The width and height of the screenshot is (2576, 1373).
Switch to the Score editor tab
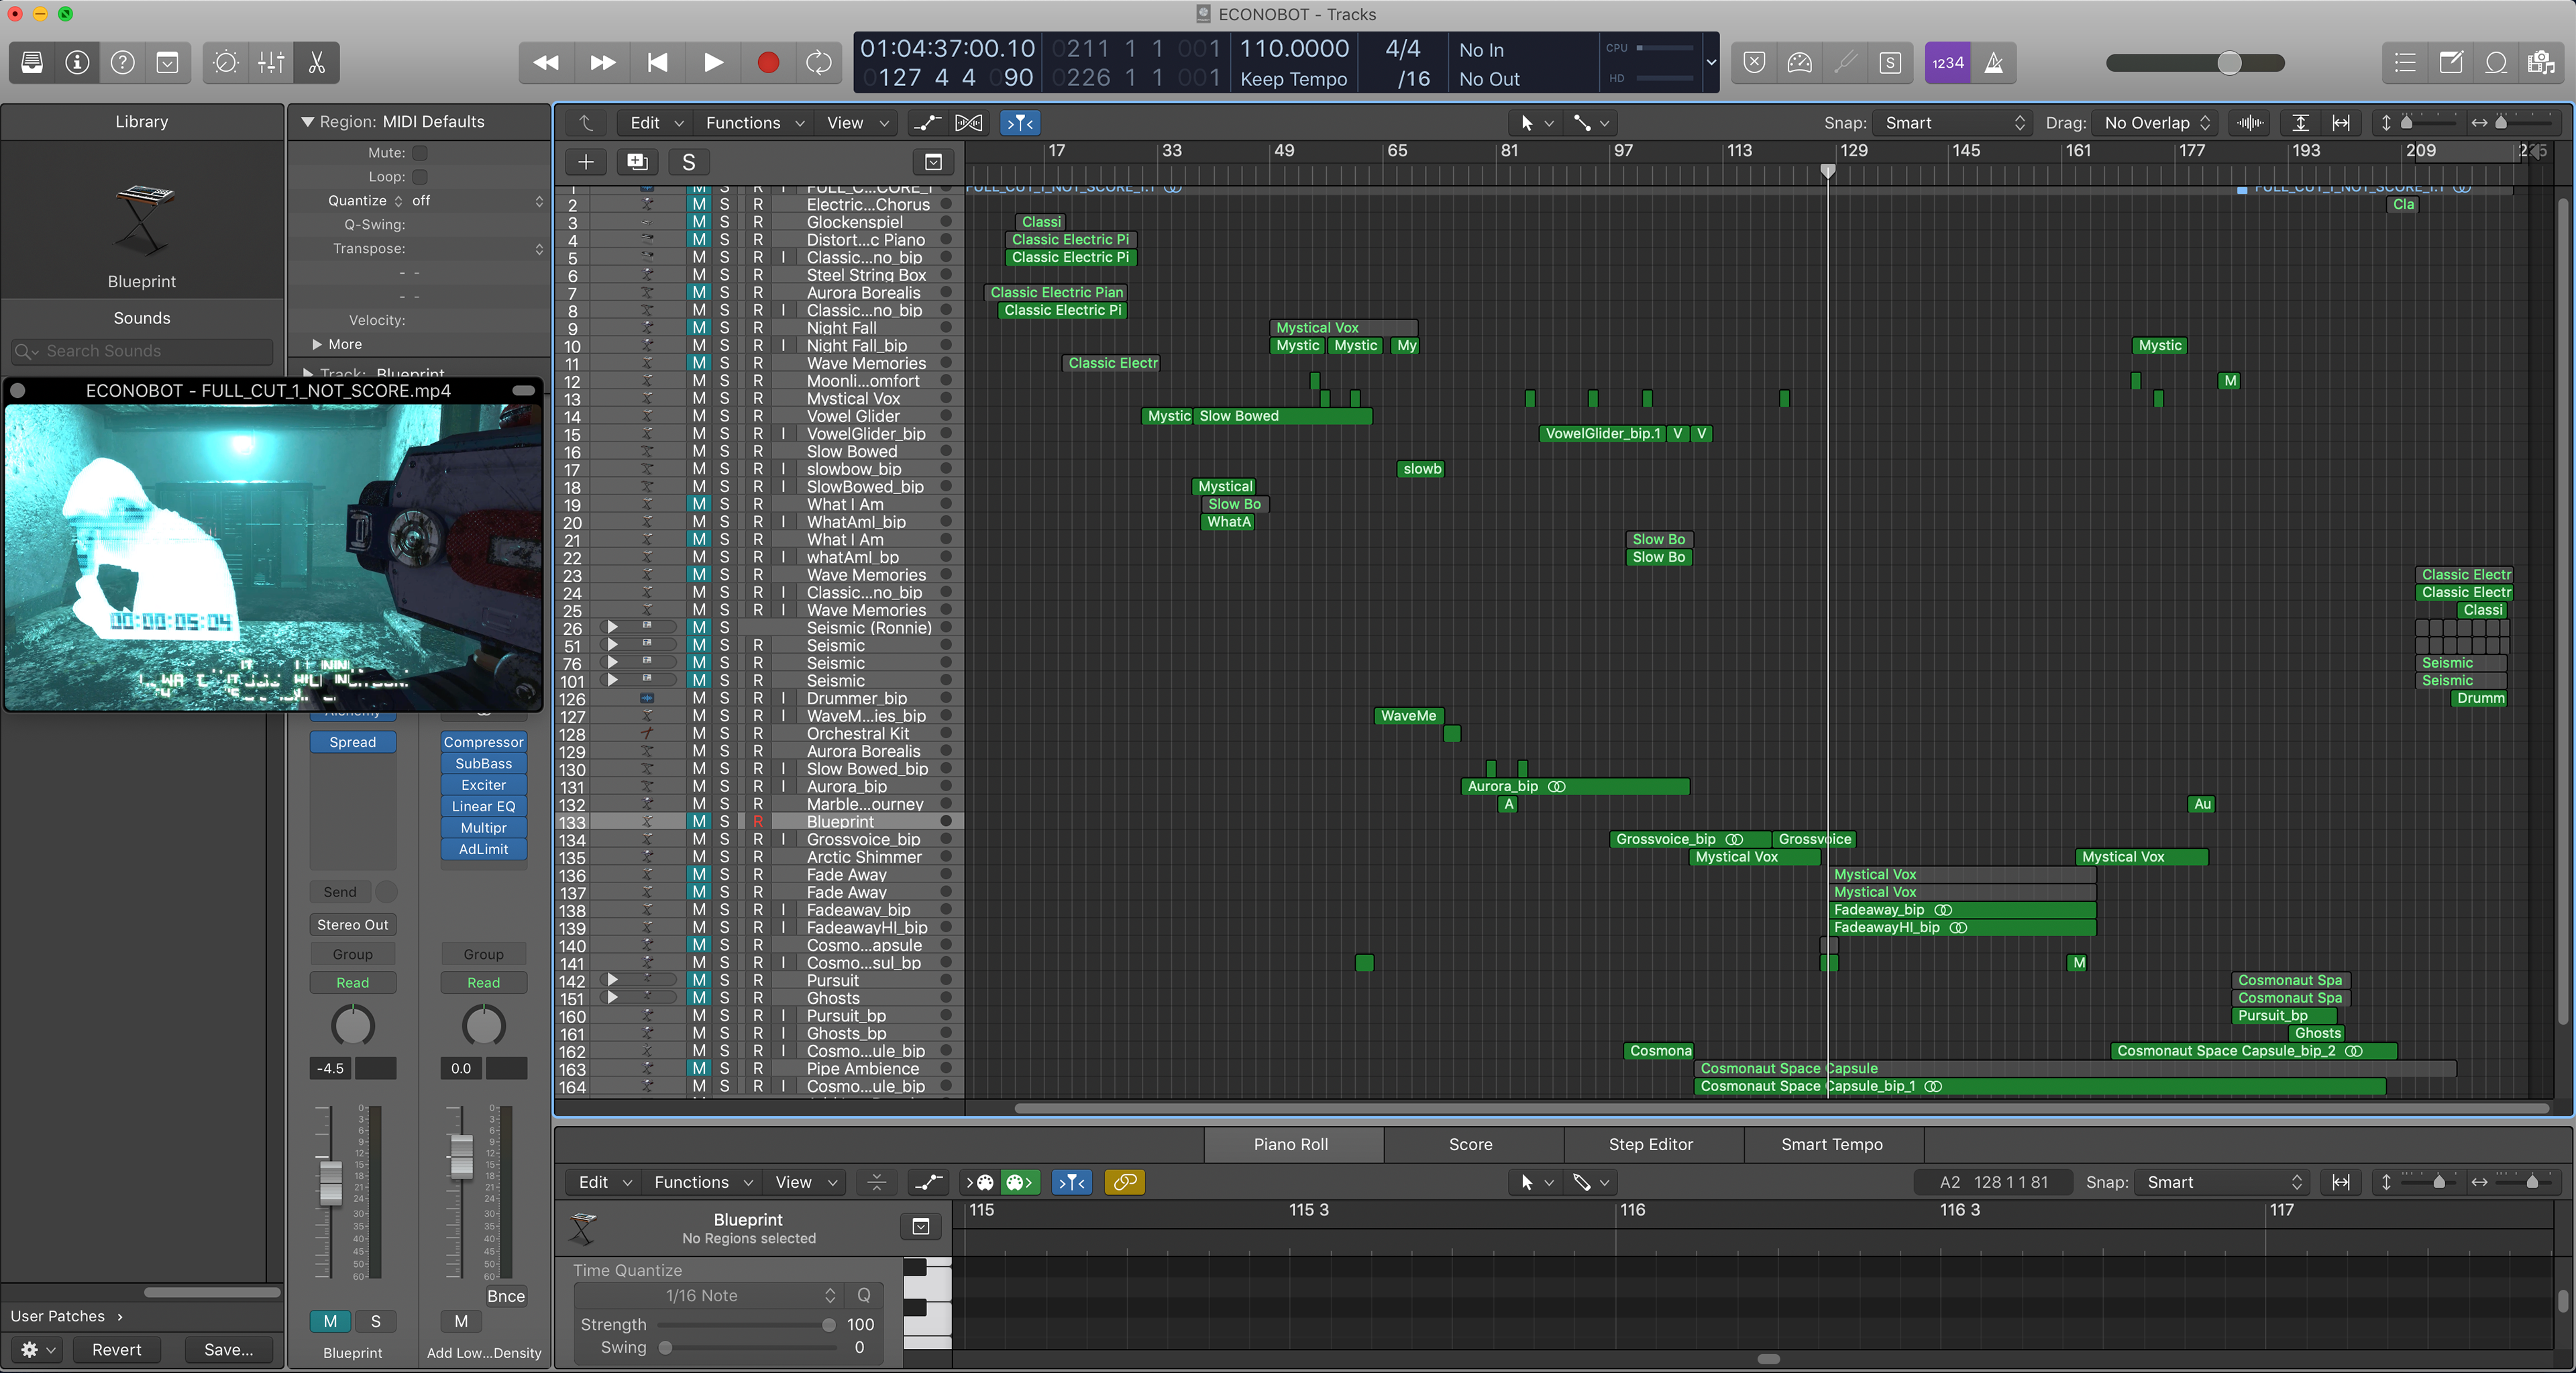[x=1470, y=1144]
